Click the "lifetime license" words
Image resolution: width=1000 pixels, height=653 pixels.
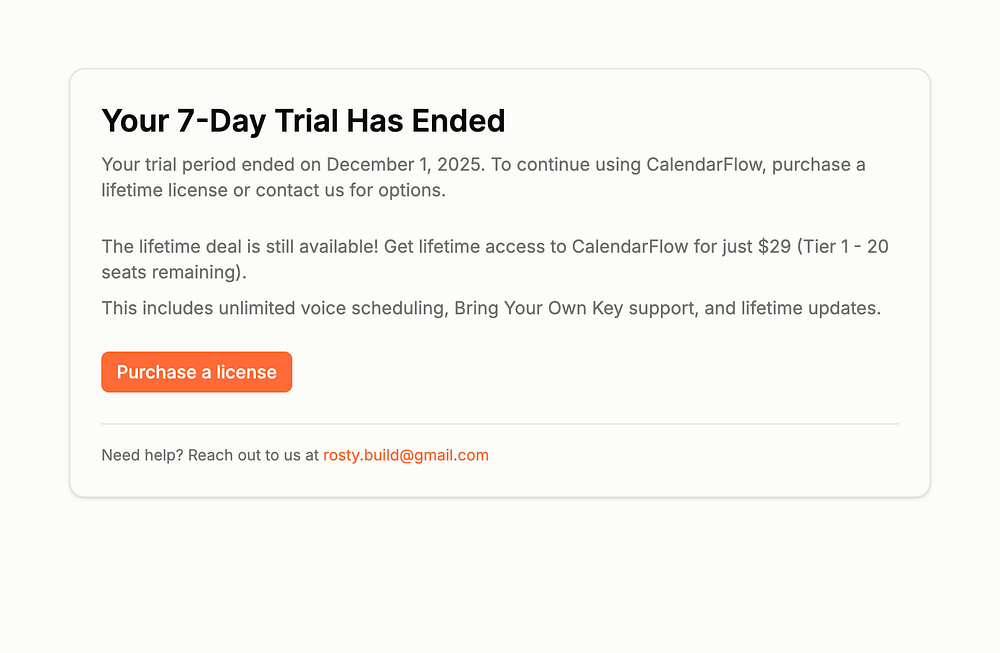165,190
